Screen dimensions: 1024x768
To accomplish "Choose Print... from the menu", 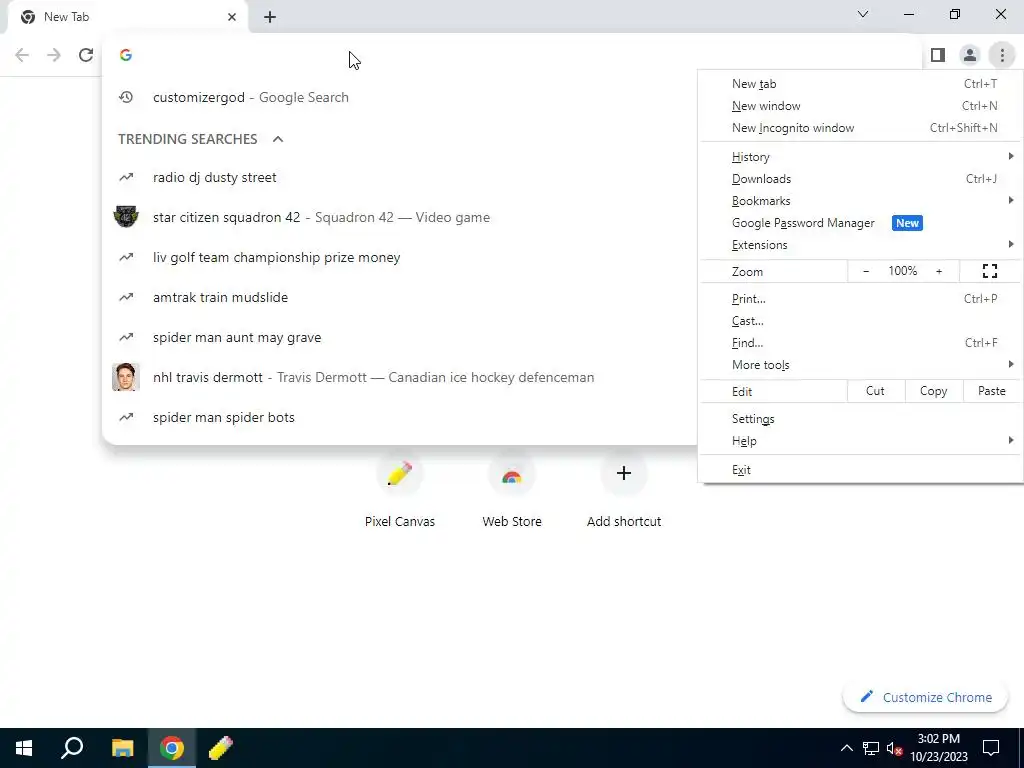I will pos(860,298).
